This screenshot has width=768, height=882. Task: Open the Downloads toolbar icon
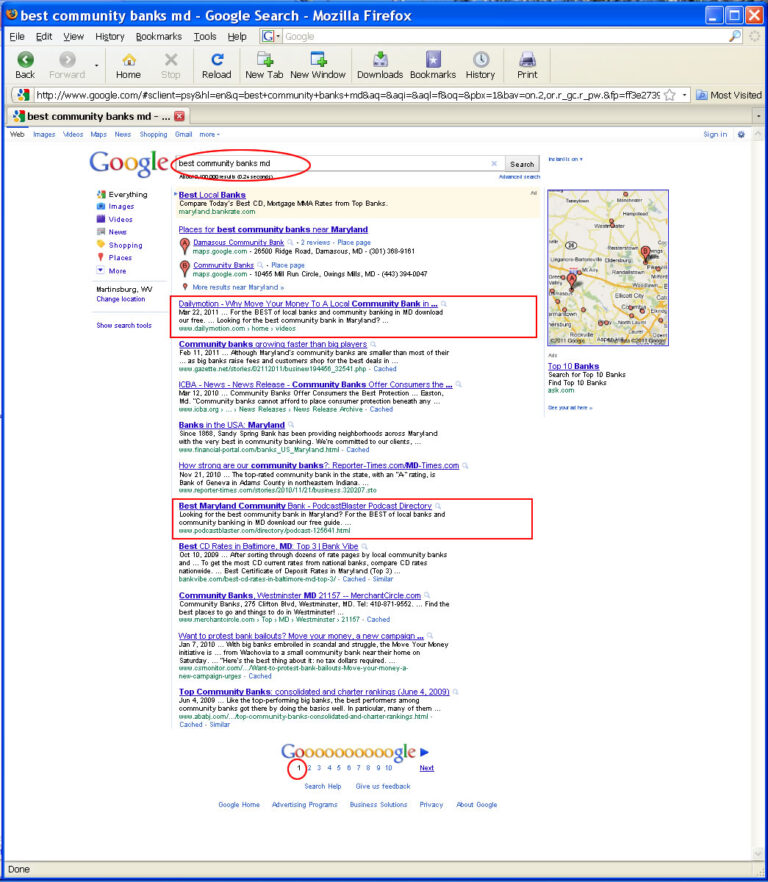click(x=380, y=60)
